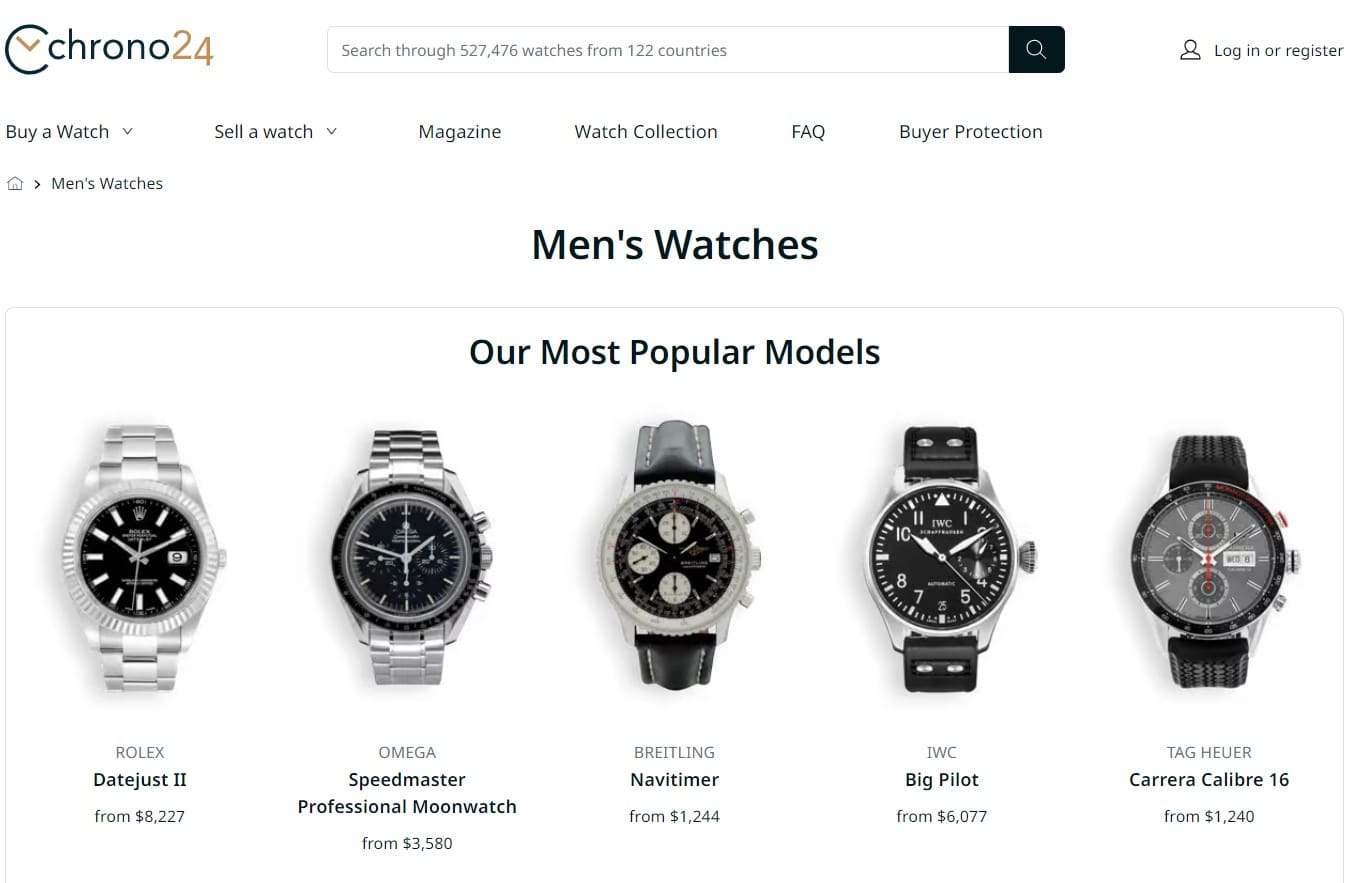This screenshot has height=883, width=1348.
Task: Click Log in or register link
Action: [1278, 50]
